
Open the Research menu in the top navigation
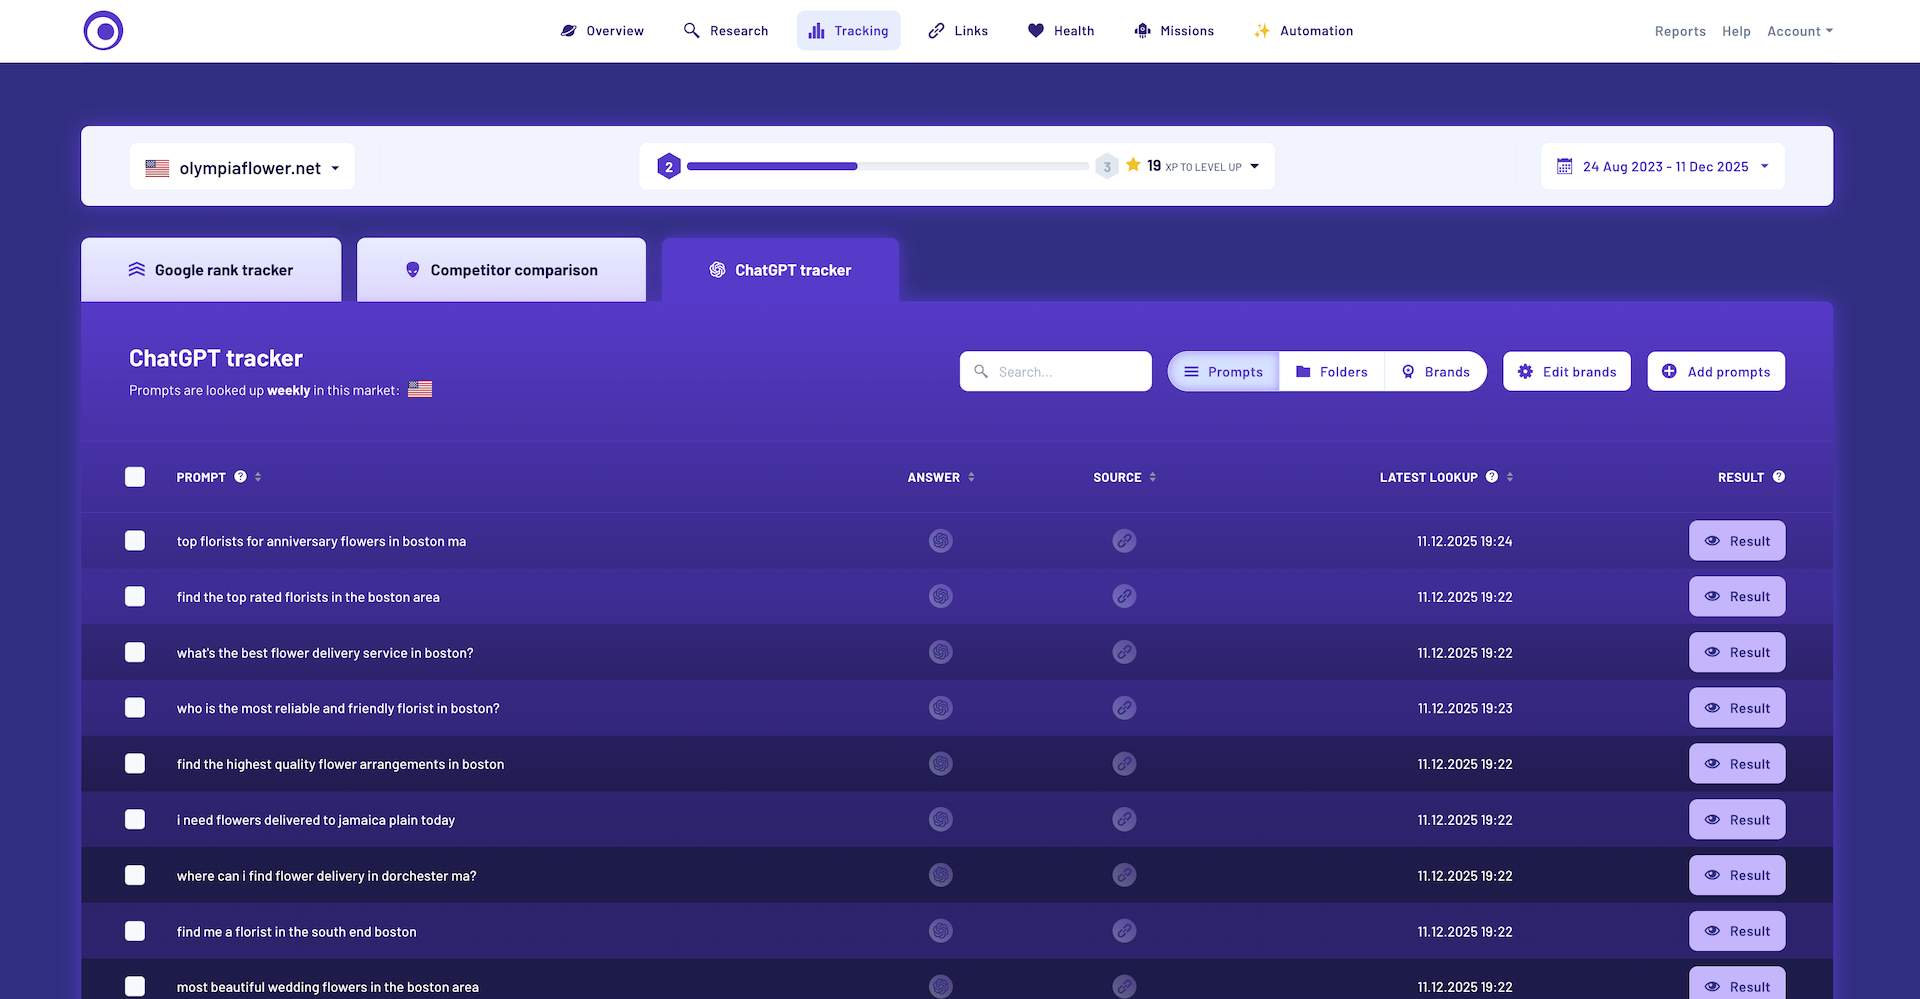click(726, 31)
